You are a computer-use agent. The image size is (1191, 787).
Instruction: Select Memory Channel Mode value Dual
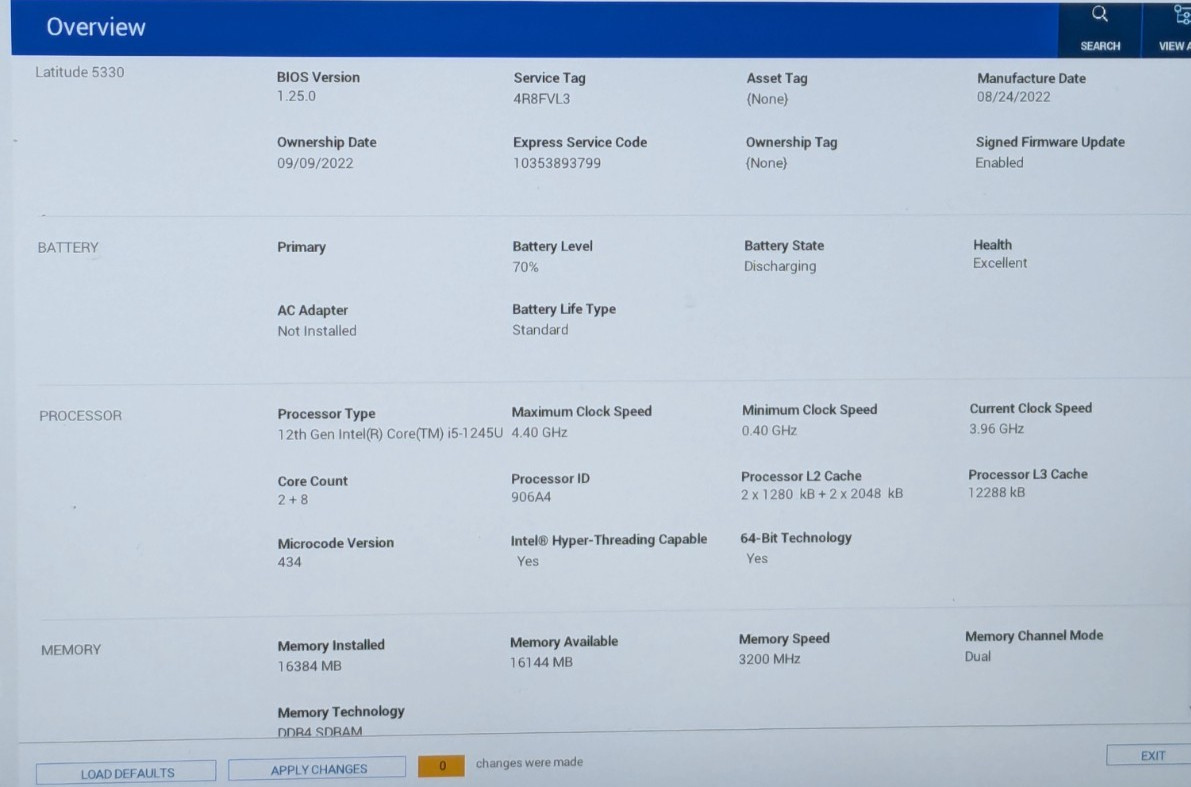(x=978, y=656)
